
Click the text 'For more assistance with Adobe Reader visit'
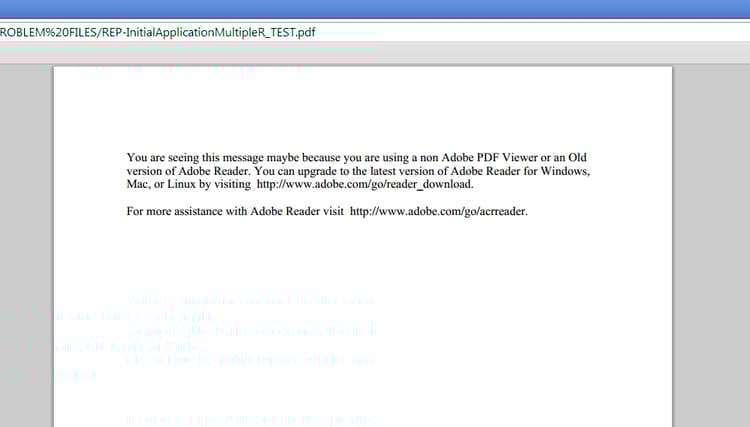click(235, 211)
